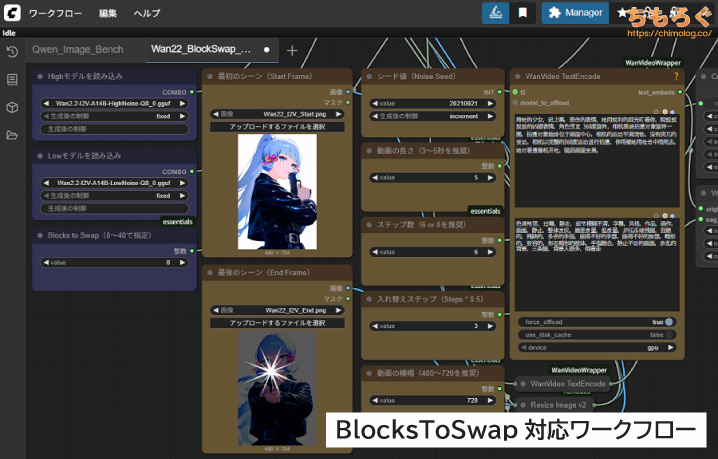The width and height of the screenshot is (718, 459).
Task: Collapse the Lowモデルを読み込み node
Action: point(40,156)
